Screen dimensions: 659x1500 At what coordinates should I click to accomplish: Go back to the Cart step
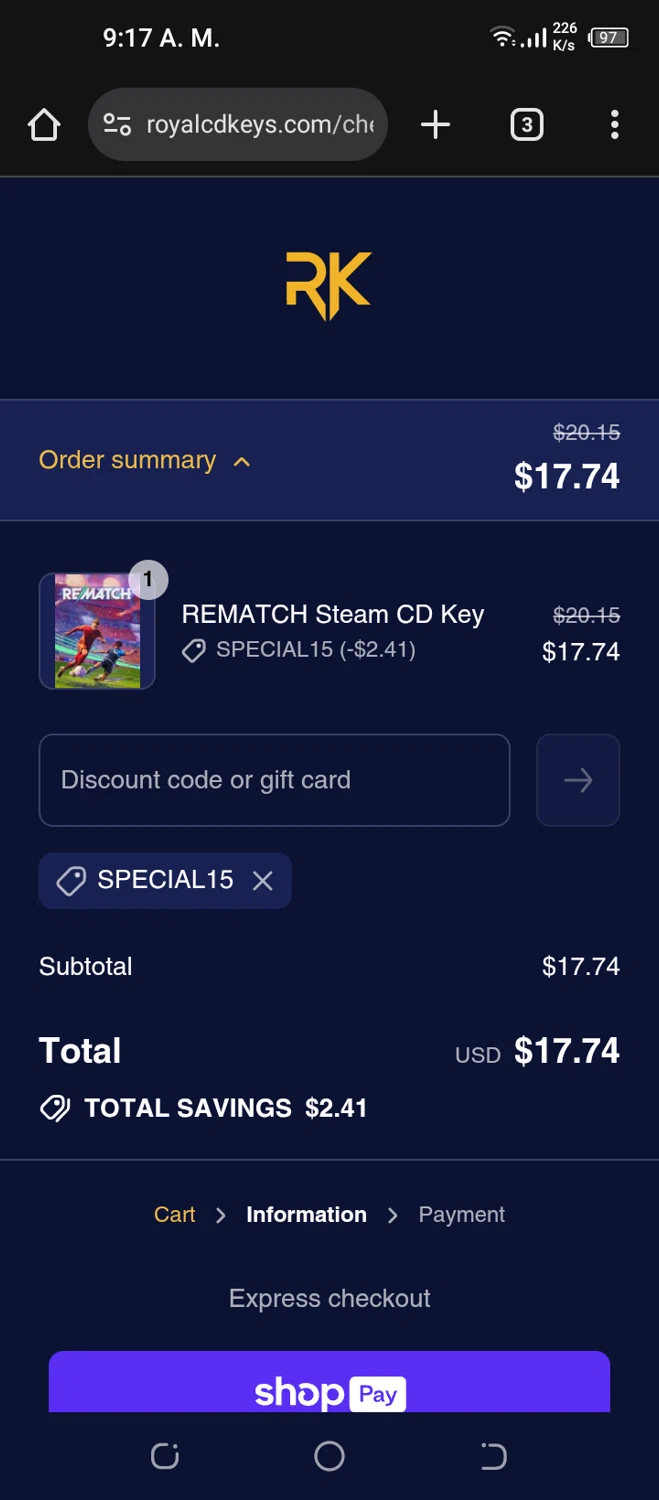(174, 1214)
